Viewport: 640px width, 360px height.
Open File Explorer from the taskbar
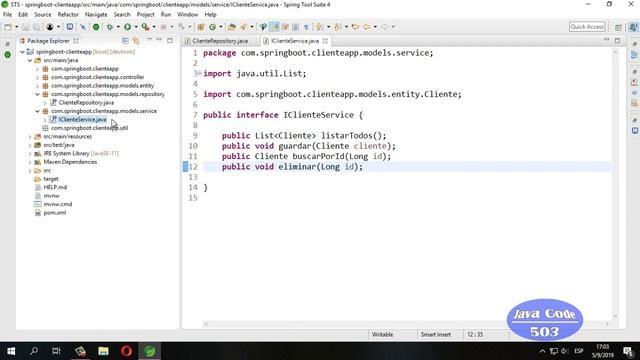coord(103,351)
